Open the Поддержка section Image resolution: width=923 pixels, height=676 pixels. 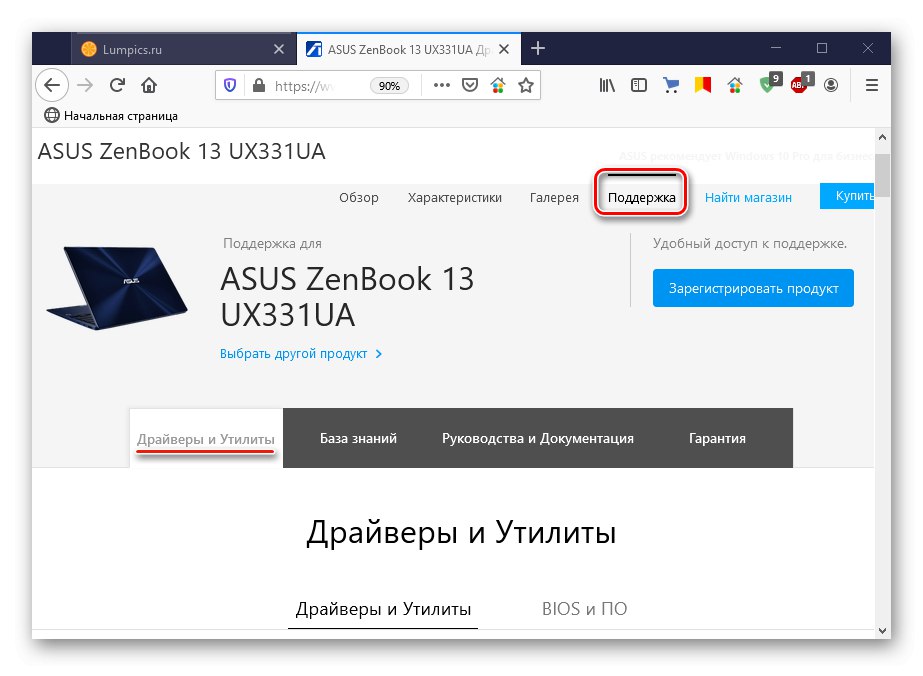click(x=641, y=198)
